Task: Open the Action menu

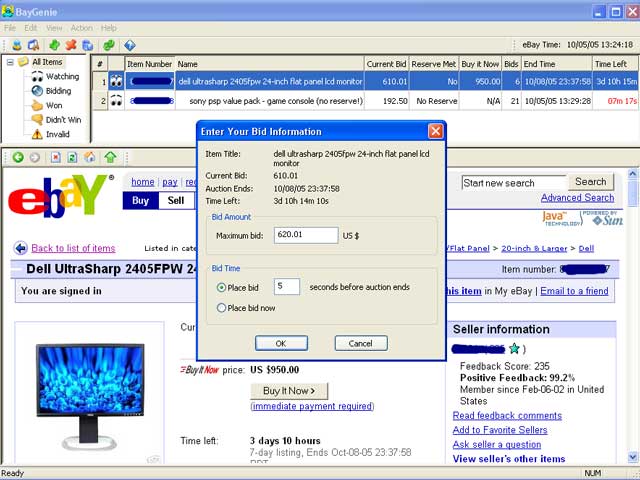Action: [81, 28]
